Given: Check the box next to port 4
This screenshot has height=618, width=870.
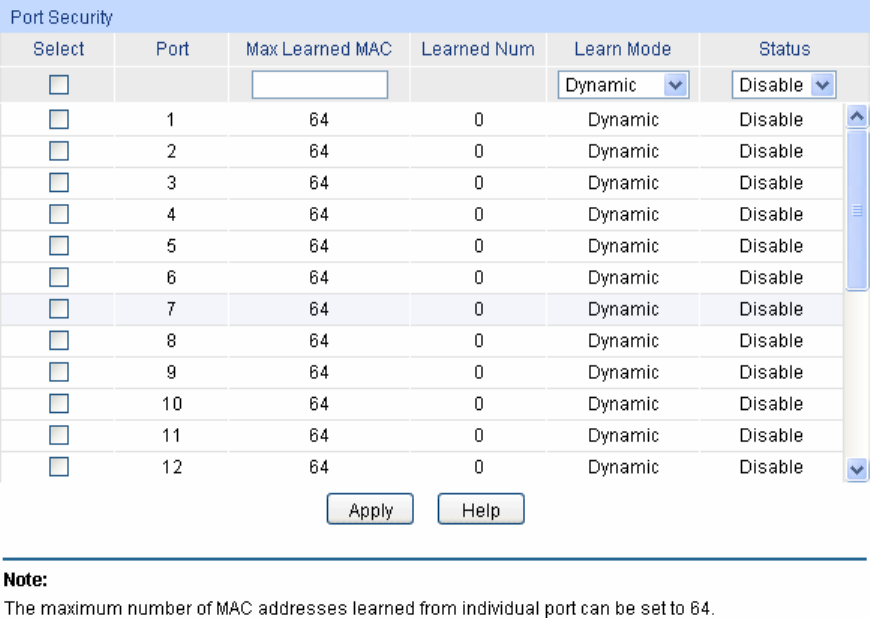Looking at the screenshot, I should [59, 215].
